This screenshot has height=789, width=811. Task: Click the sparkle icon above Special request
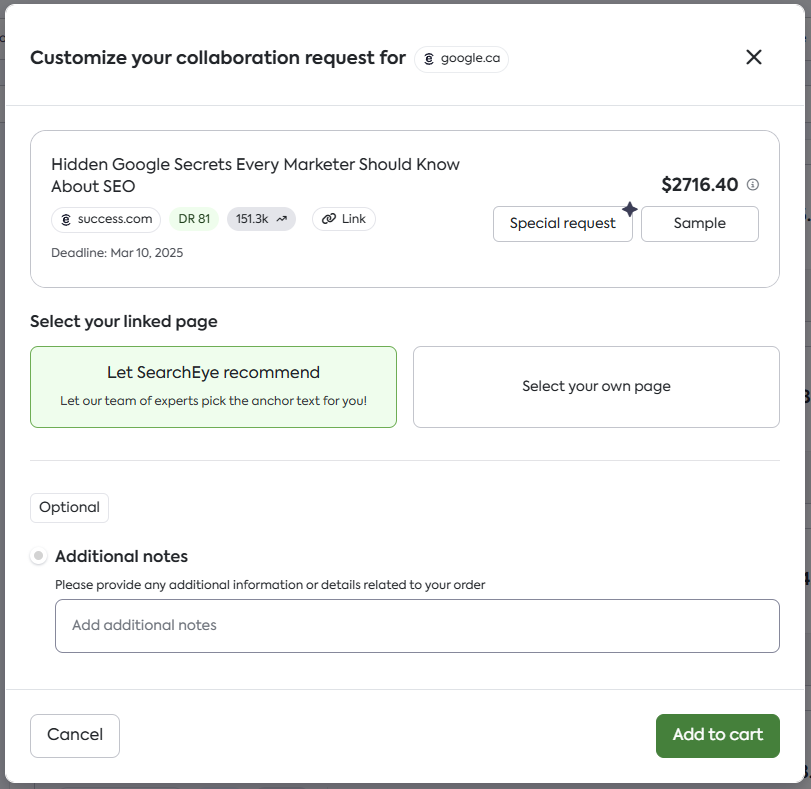[x=629, y=209]
